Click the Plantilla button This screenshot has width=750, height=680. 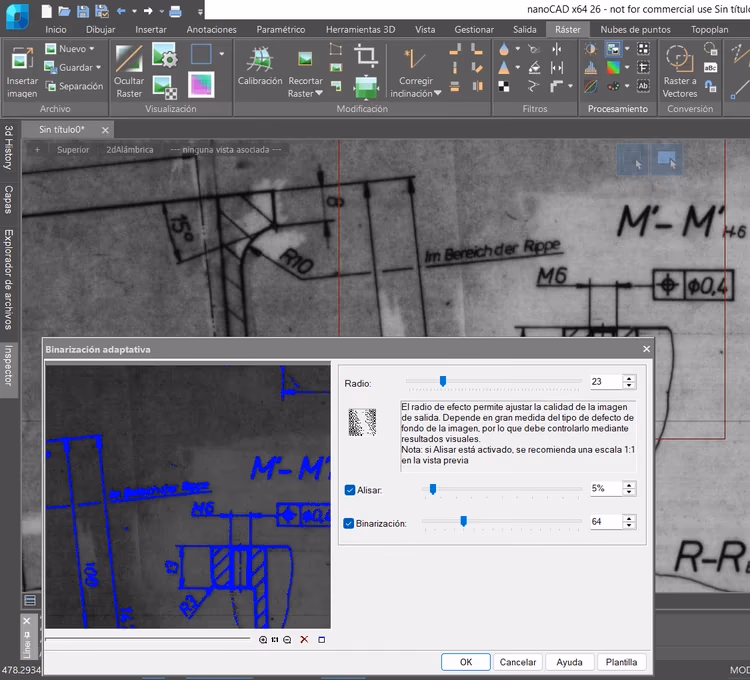pos(621,662)
